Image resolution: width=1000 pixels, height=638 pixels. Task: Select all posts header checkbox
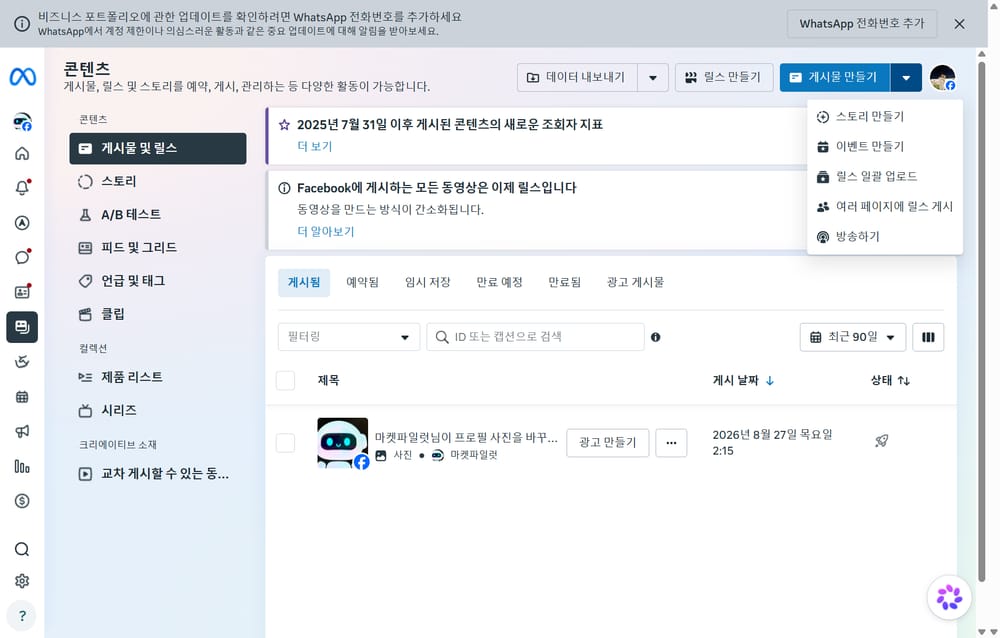[285, 380]
